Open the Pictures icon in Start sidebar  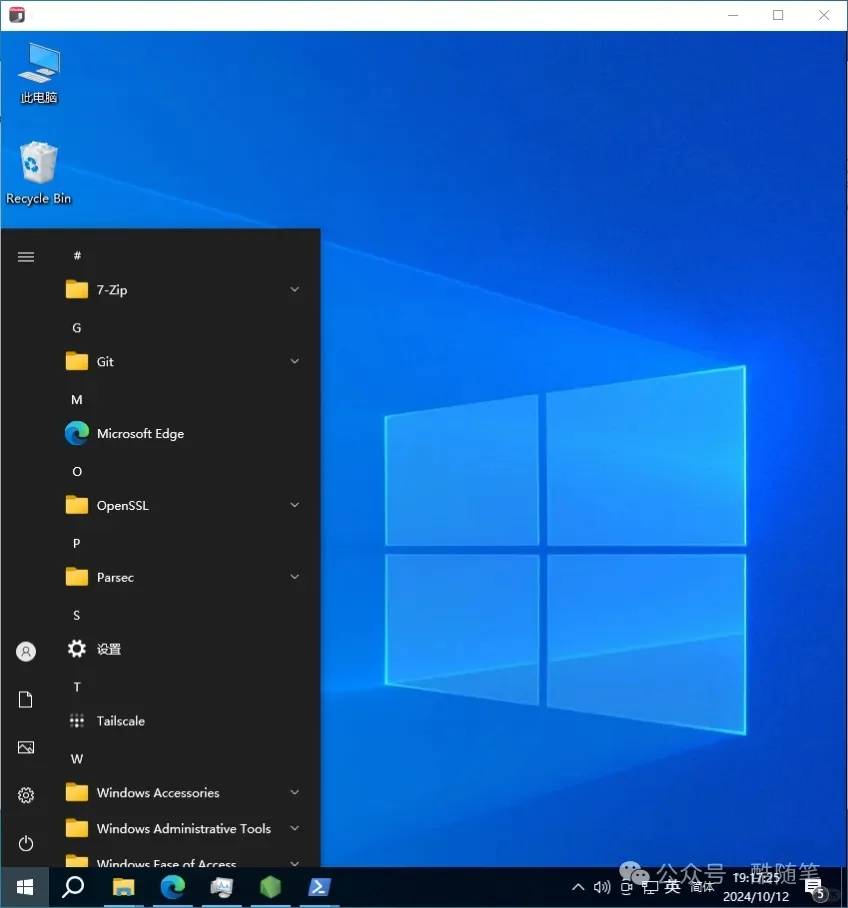point(25,747)
